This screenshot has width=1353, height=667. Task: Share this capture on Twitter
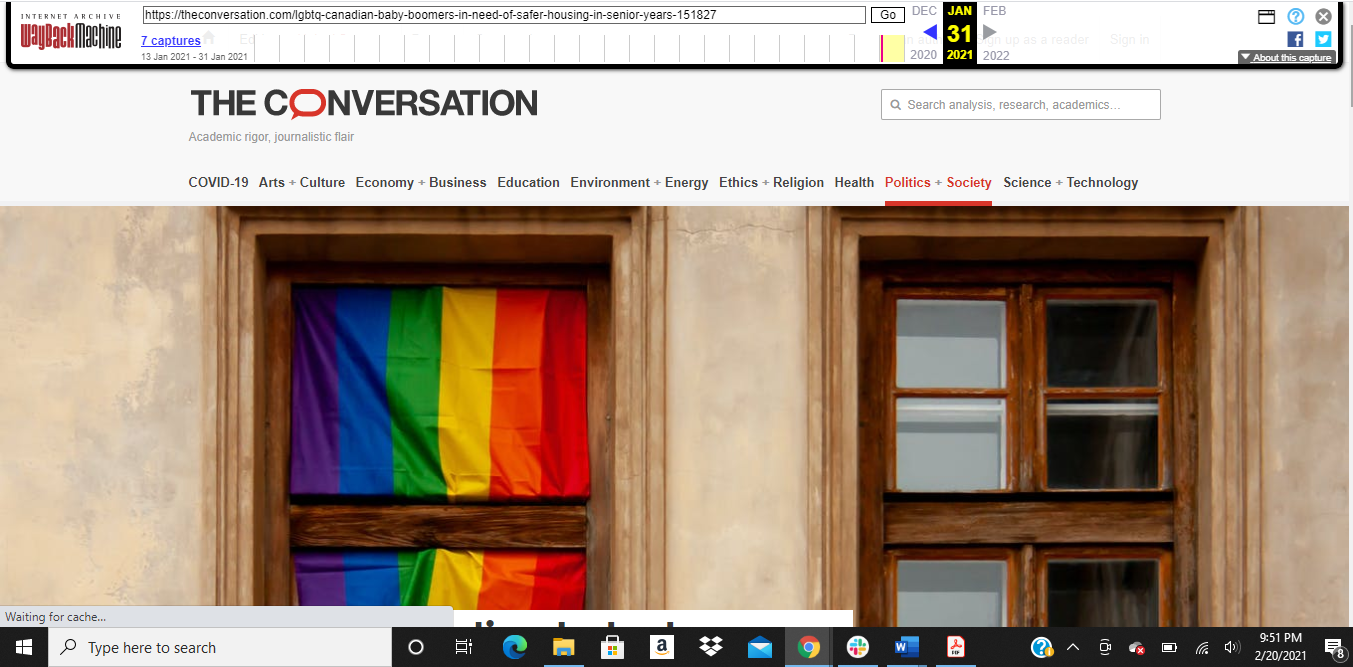(x=1323, y=39)
